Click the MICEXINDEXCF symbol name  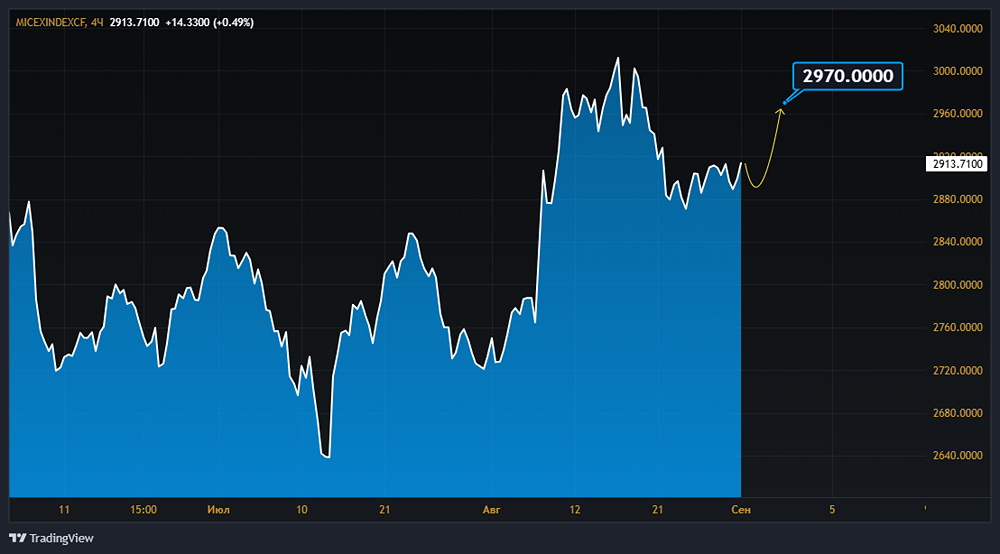pyautogui.click(x=50, y=22)
